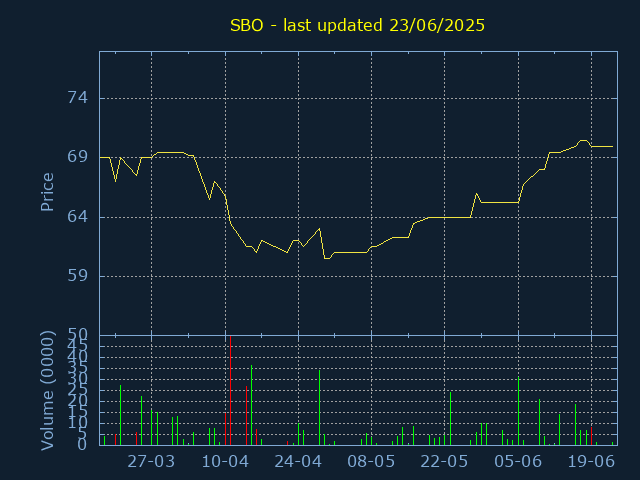Click the price level 59 label

coord(77,276)
